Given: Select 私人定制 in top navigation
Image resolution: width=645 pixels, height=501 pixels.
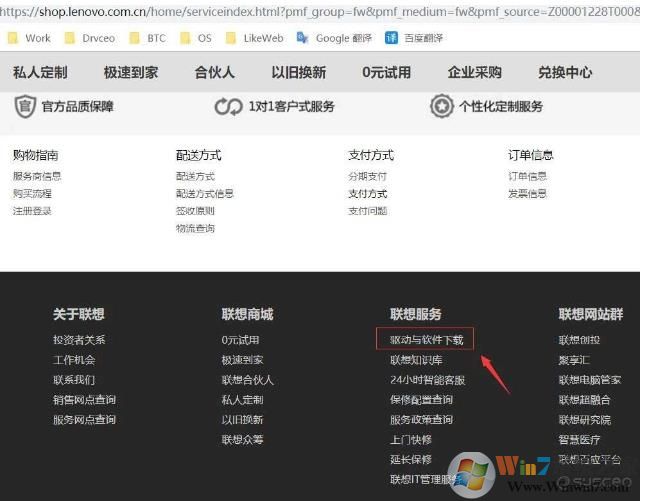Looking at the screenshot, I should click(x=40, y=73).
